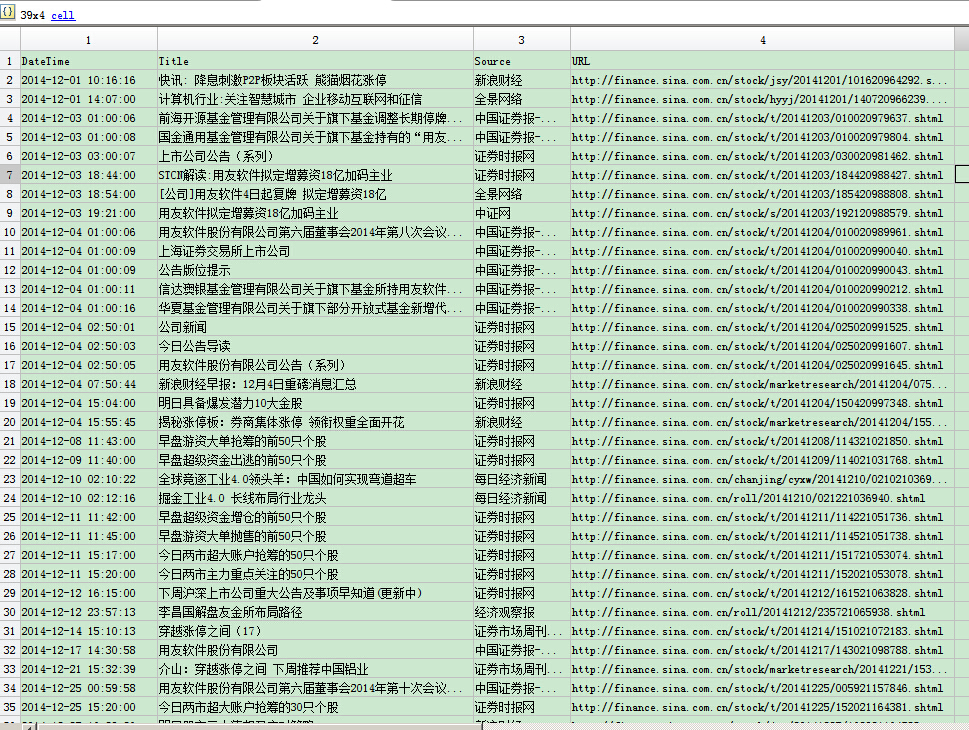Screen dimensions: 969x730
Task: Select title 掘金工业4.0 长线布局行业龙头
Action: pos(315,498)
